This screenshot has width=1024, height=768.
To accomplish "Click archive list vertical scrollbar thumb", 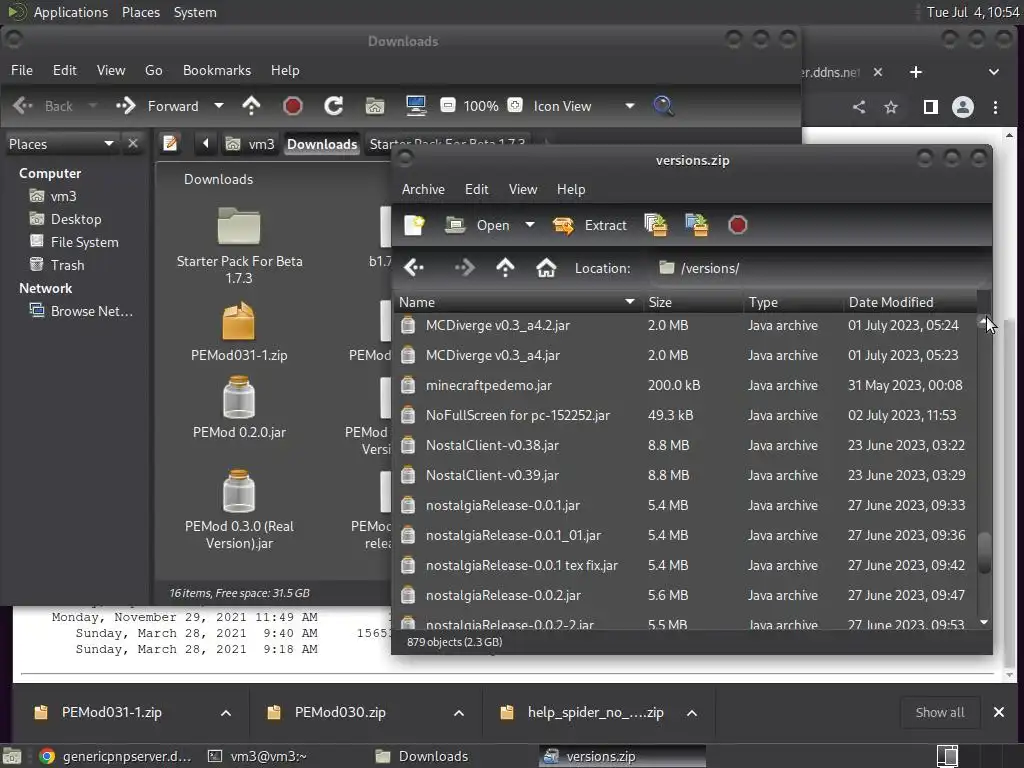I will point(984,553).
